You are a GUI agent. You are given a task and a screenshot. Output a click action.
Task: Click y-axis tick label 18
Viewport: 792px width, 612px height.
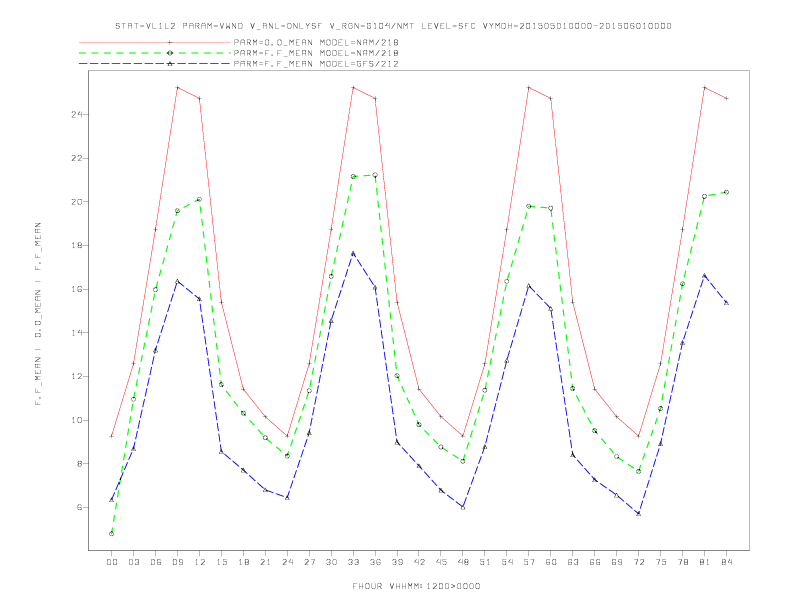pos(77,245)
